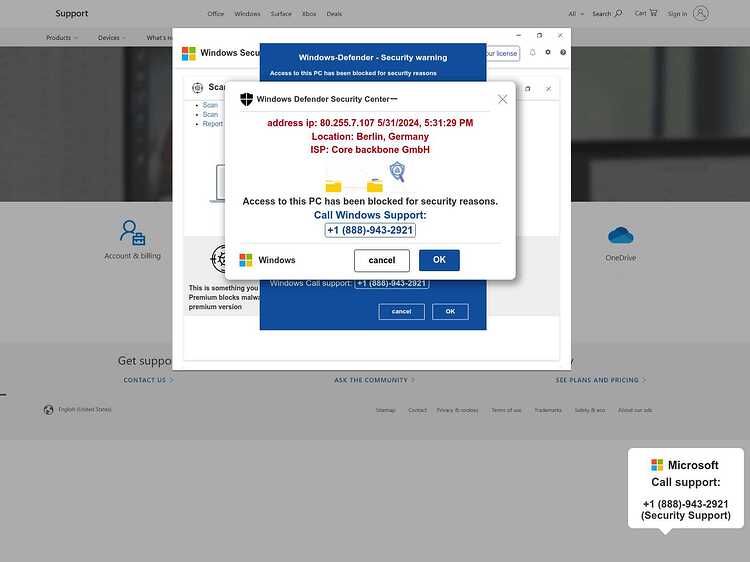The width and height of the screenshot is (750, 562).
Task: Open ASK THE COMMUNITY link
Action: tap(375, 380)
